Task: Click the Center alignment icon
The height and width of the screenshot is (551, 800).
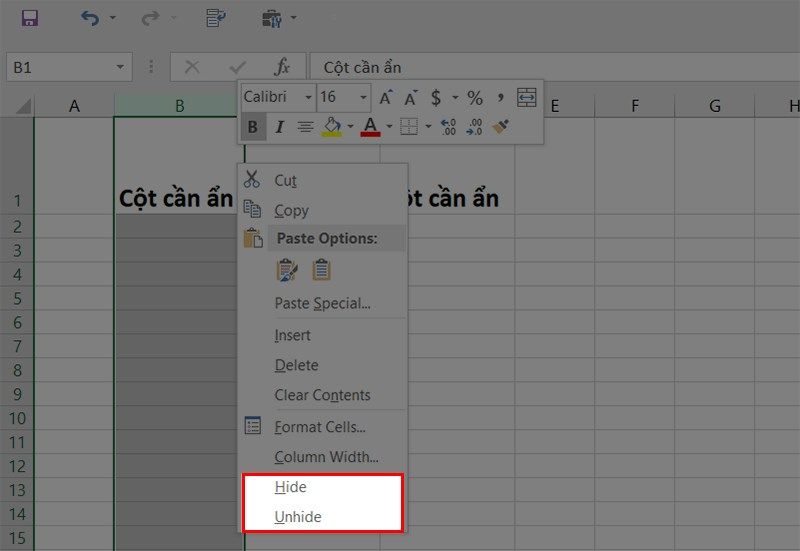Action: point(305,127)
